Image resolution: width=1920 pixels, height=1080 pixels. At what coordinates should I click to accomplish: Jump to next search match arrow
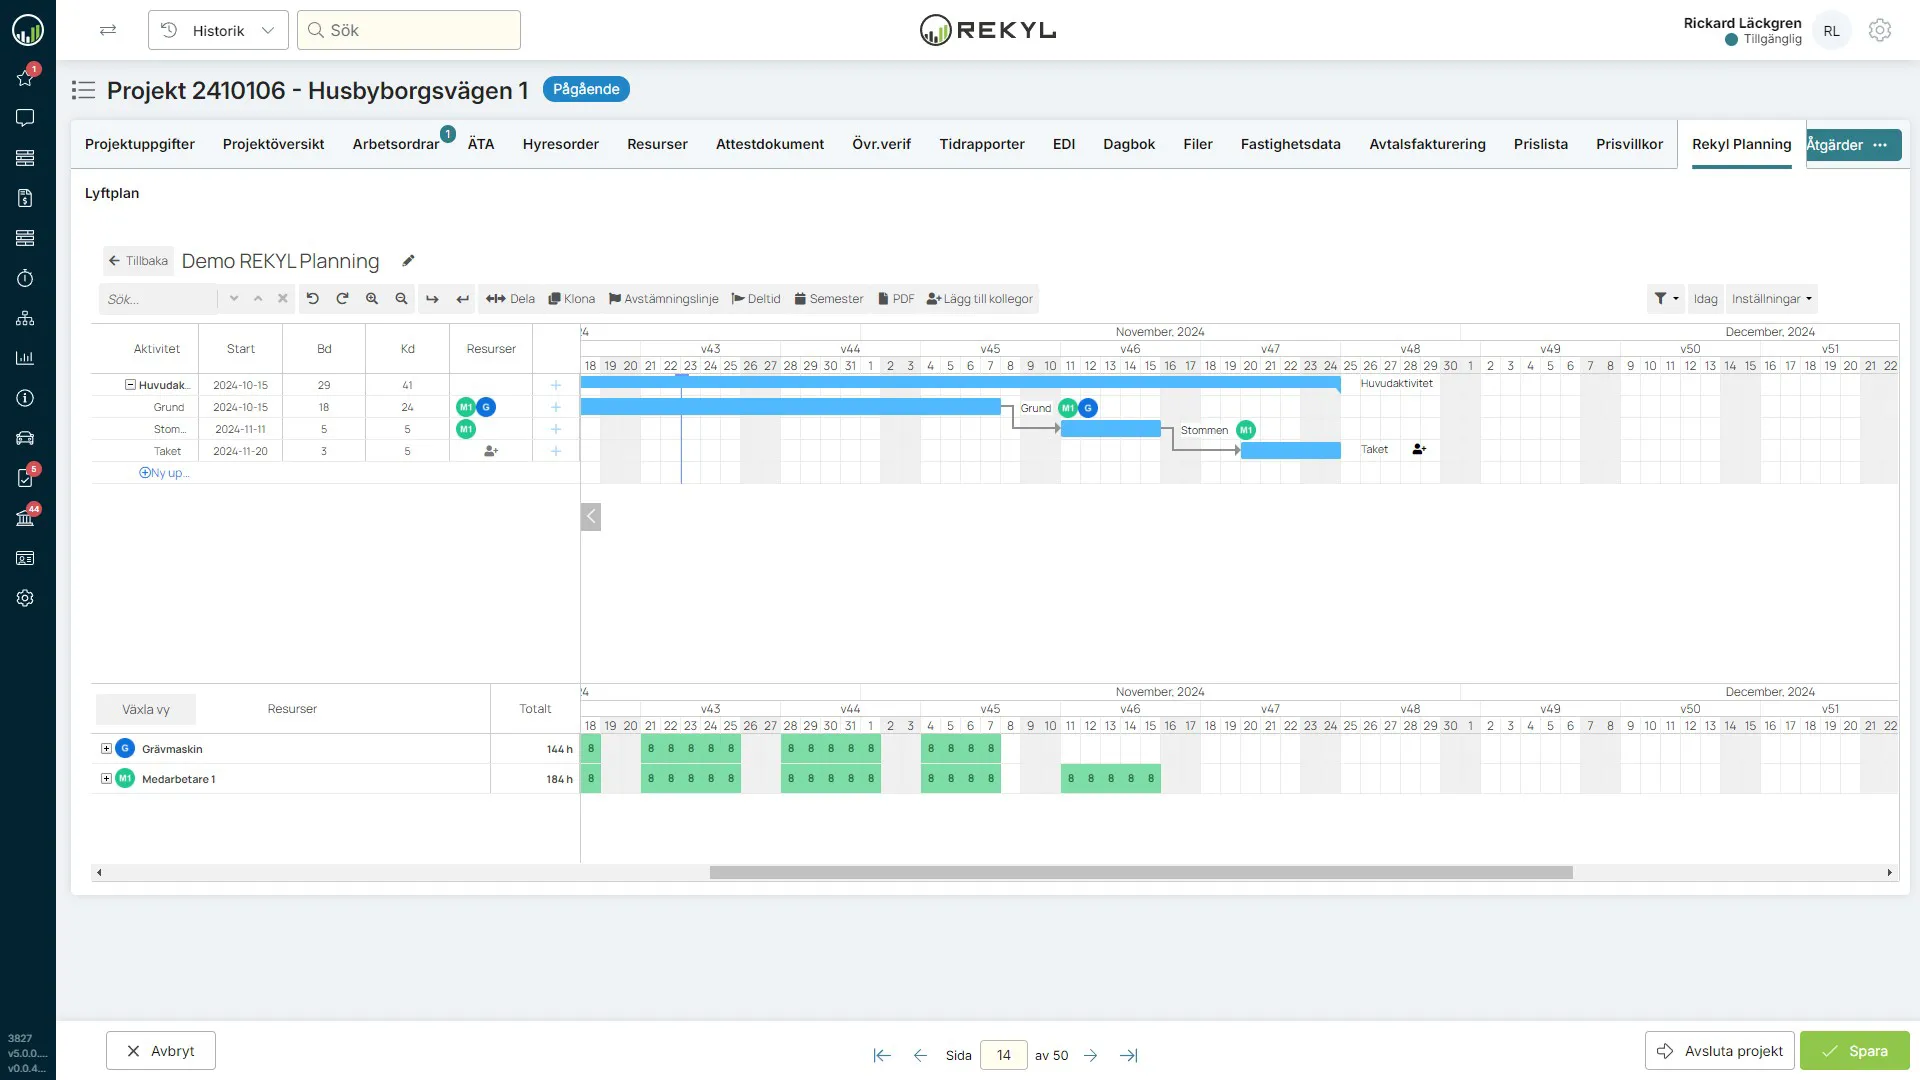(234, 298)
